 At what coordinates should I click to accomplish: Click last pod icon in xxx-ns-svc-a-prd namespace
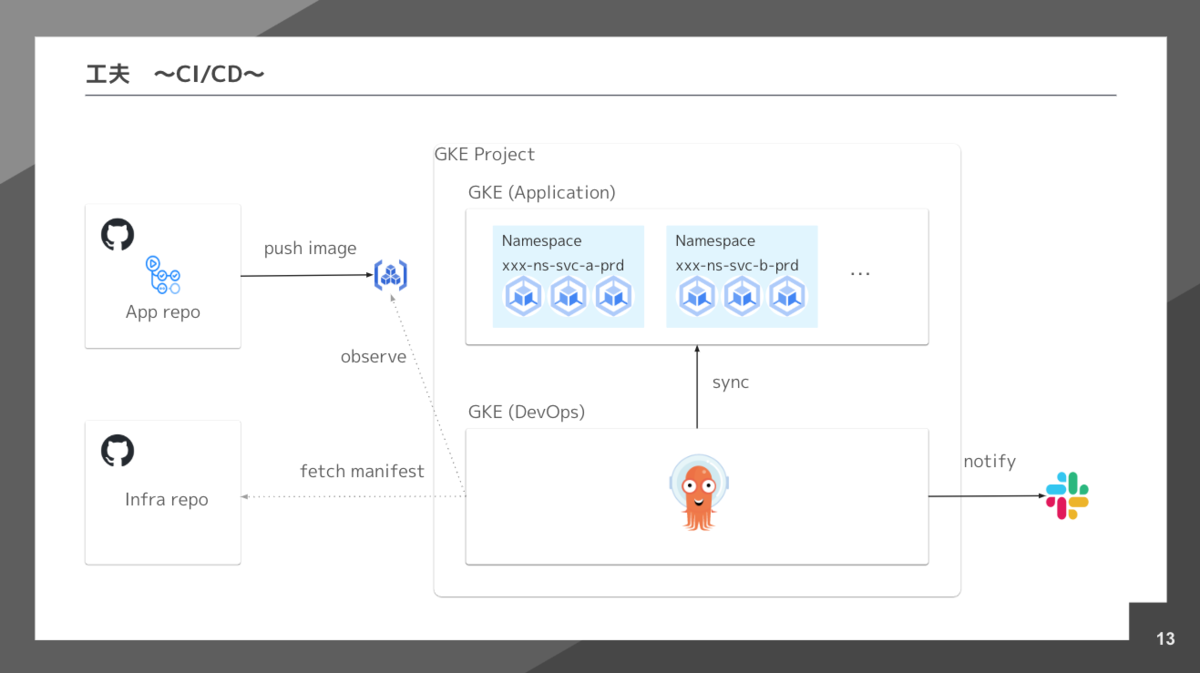(x=613, y=296)
